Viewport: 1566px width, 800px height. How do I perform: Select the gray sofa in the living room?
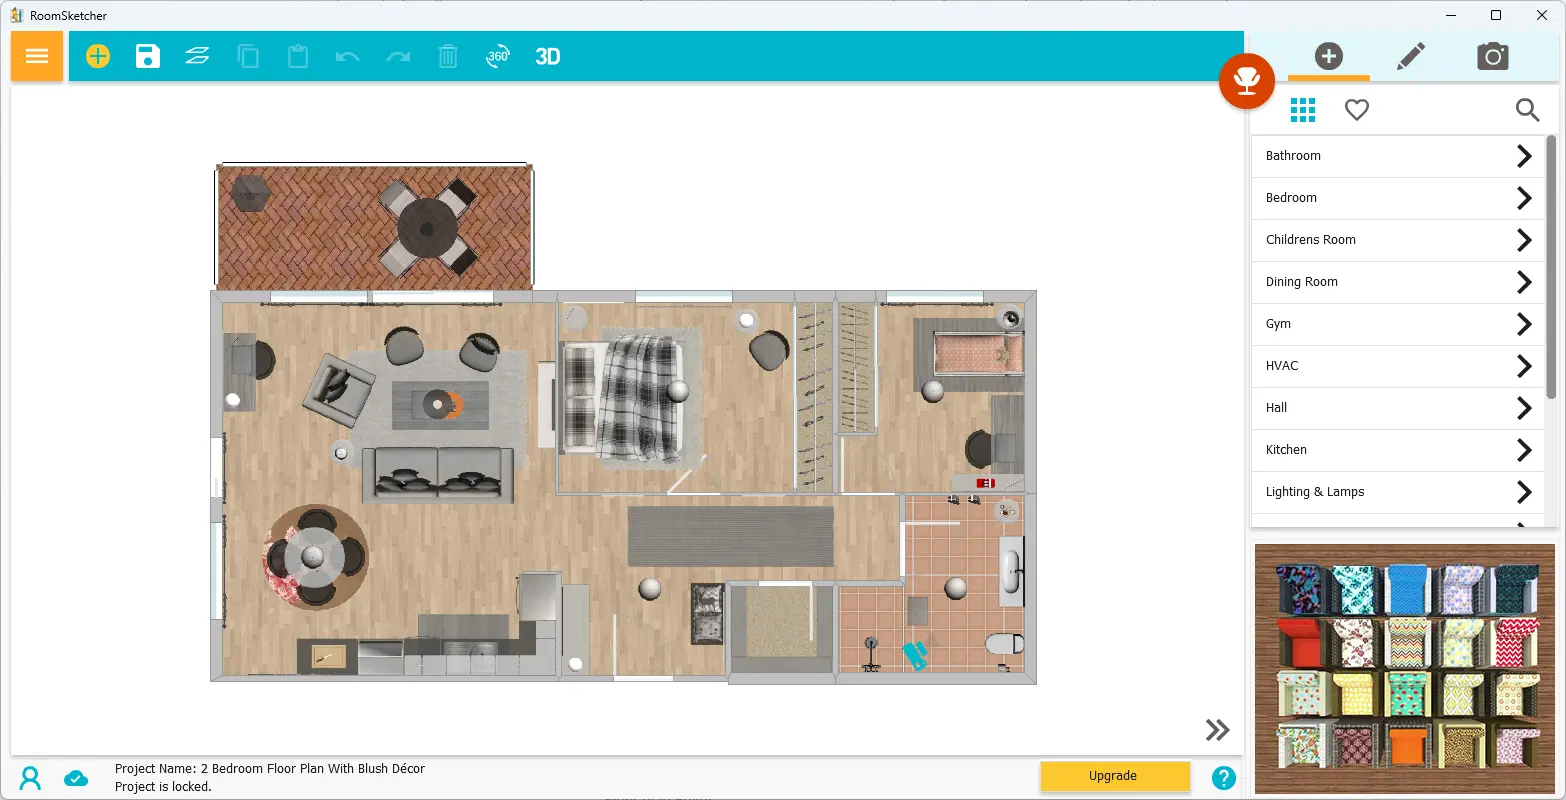pyautogui.click(x=438, y=474)
